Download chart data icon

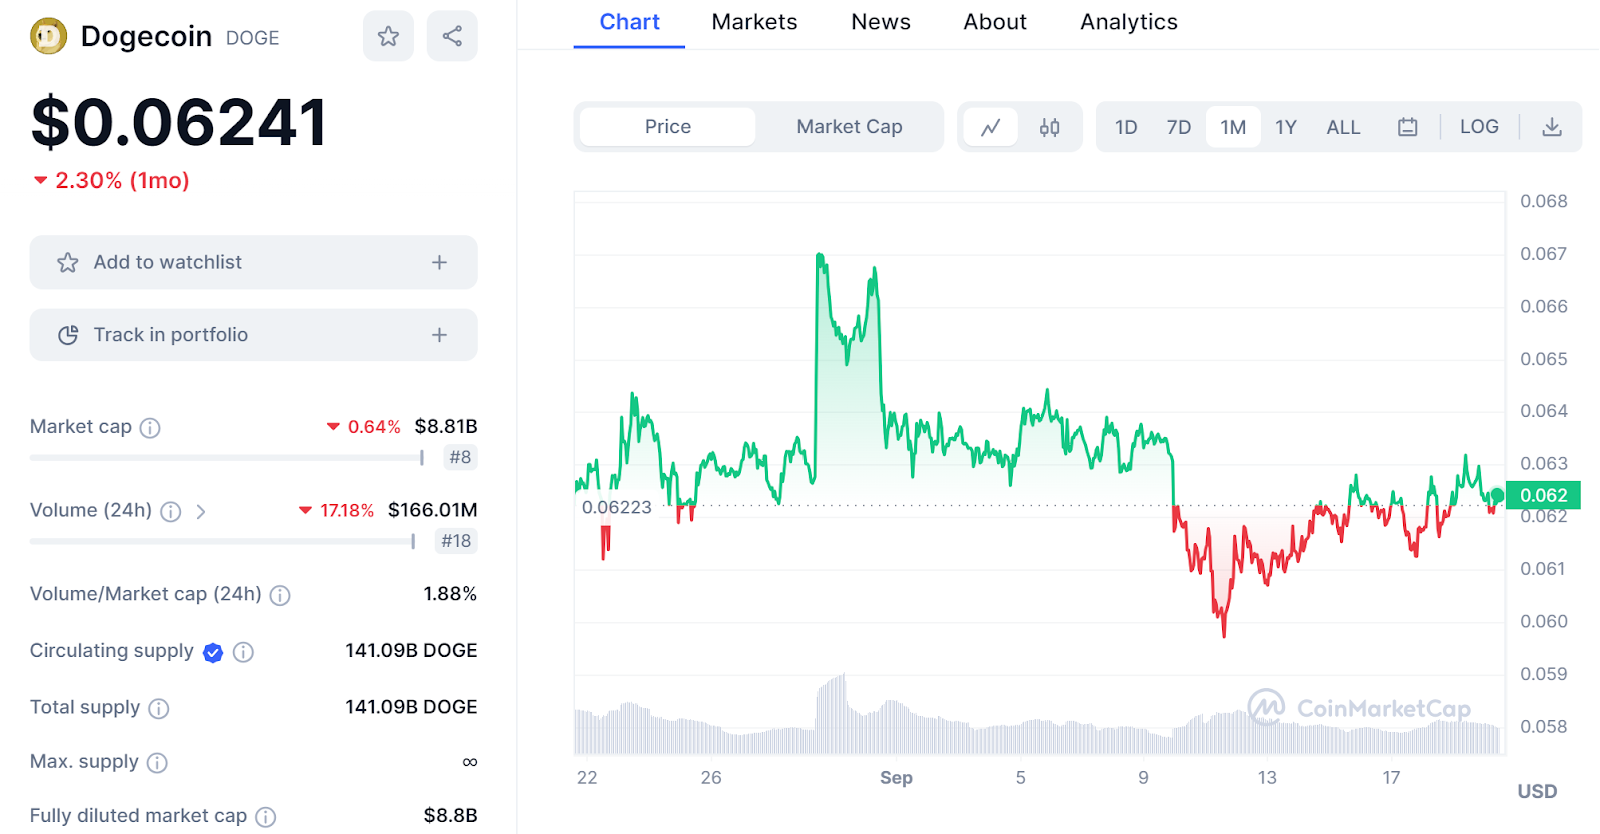pos(1552,127)
